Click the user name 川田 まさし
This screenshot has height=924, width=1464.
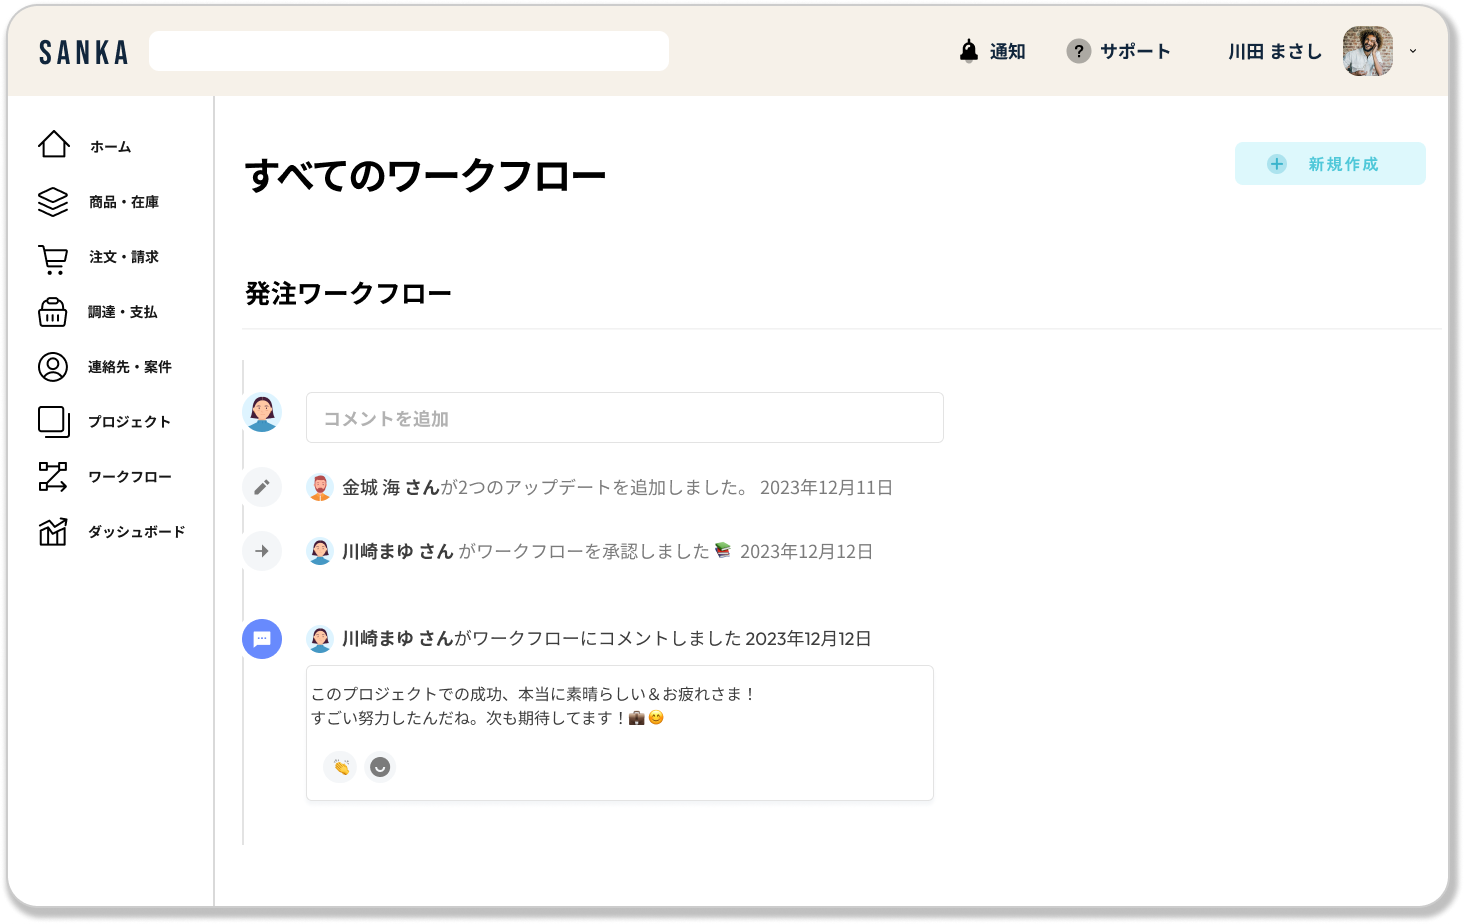[x=1275, y=52]
